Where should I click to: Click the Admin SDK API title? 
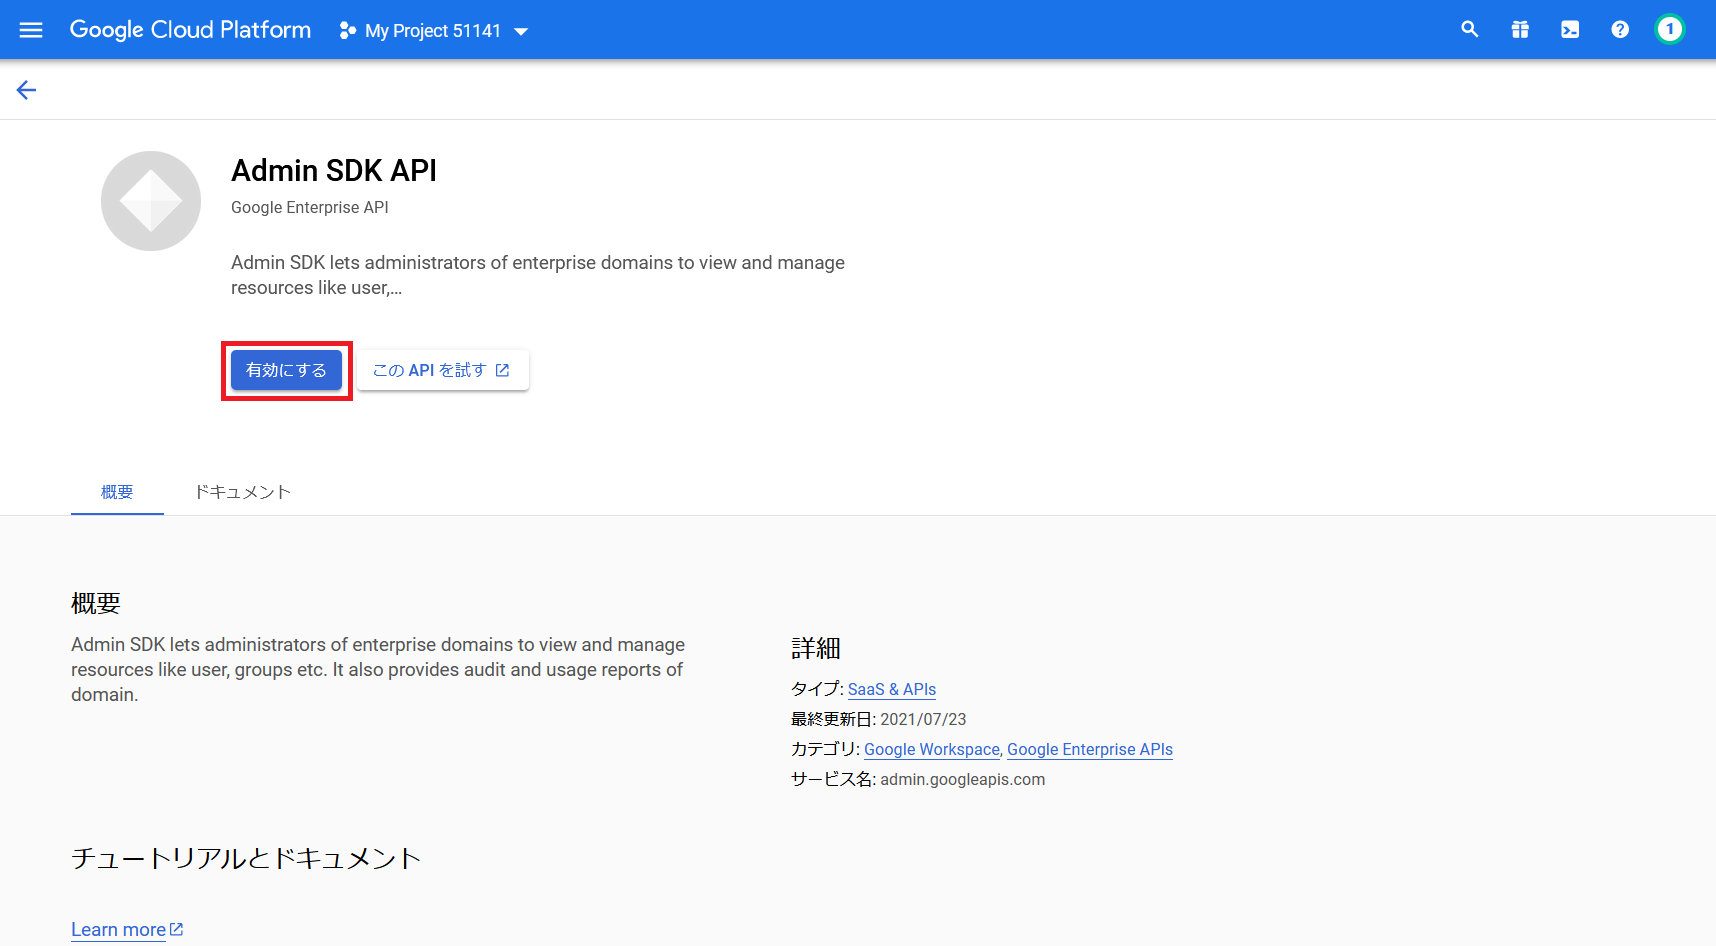(x=334, y=170)
